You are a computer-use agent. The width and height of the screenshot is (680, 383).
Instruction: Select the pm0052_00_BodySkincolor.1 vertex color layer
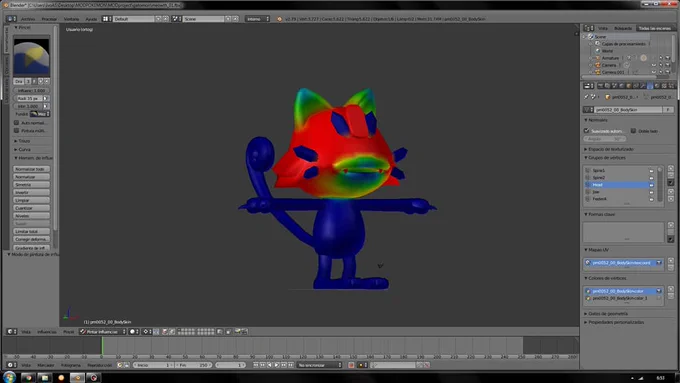(x=624, y=298)
